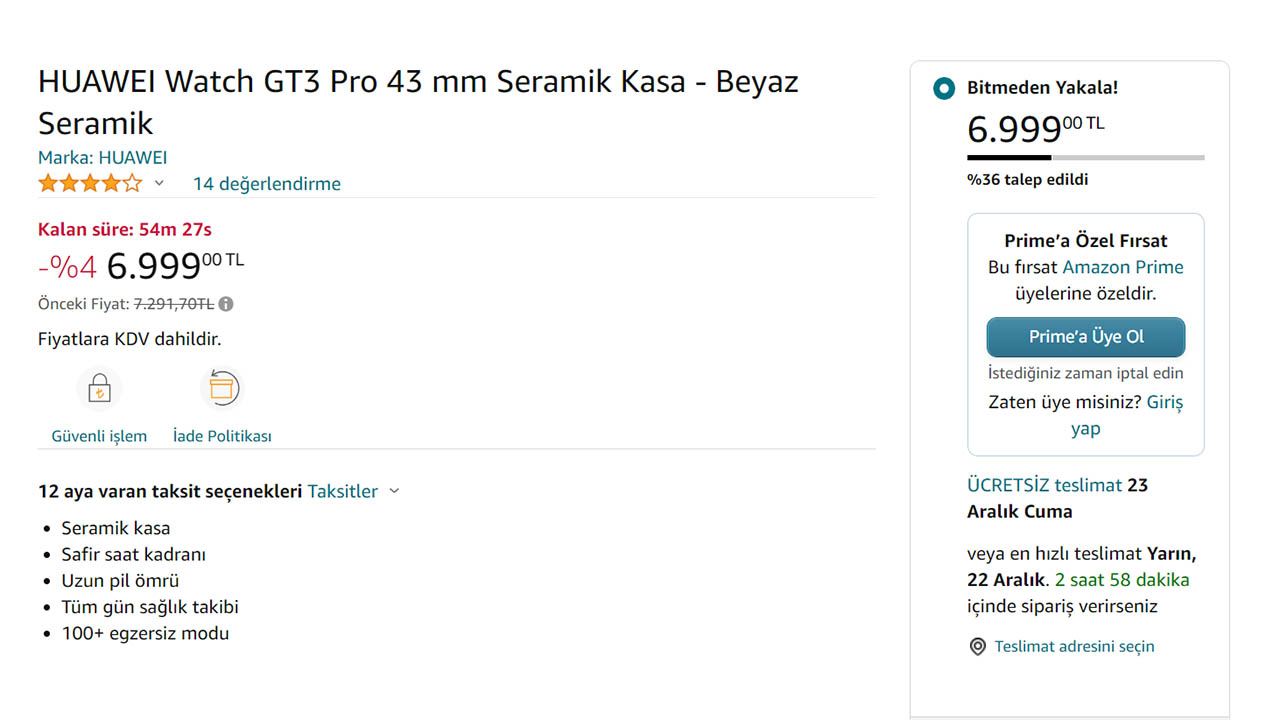This screenshot has width=1280, height=720.
Task: Click the info icon beside previous price
Action: (226, 304)
